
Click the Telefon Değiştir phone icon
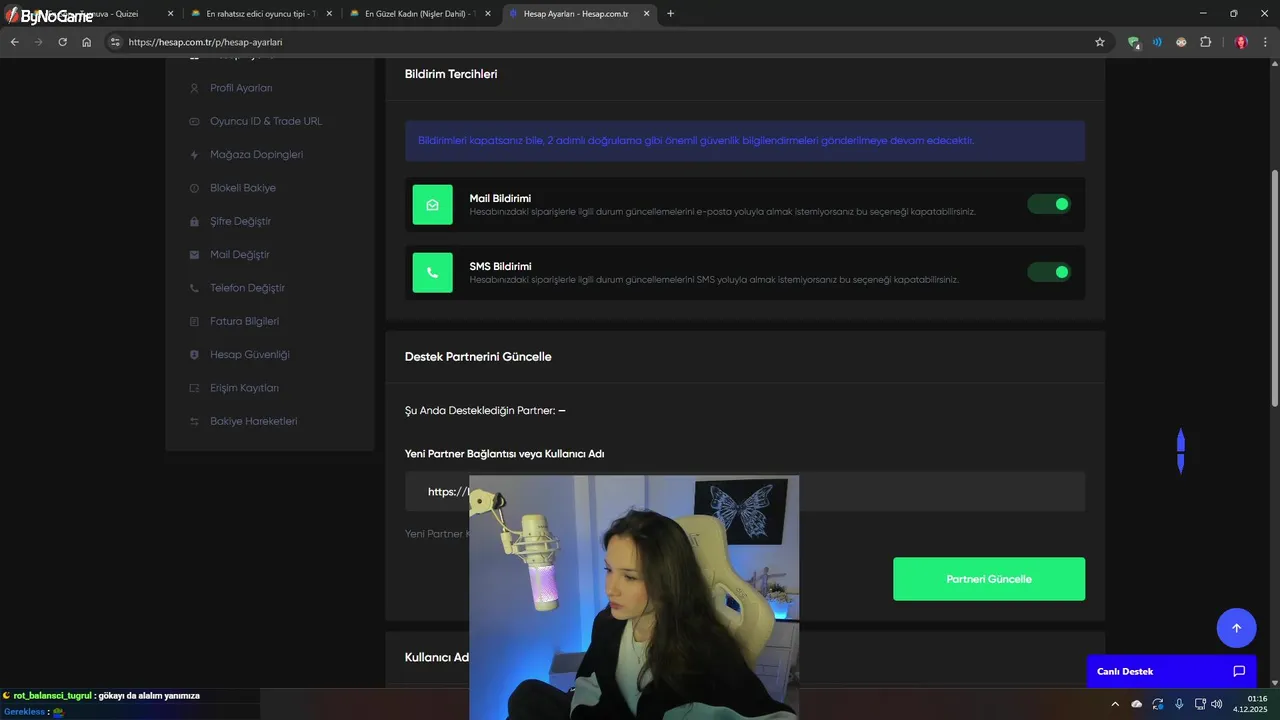[194, 288]
